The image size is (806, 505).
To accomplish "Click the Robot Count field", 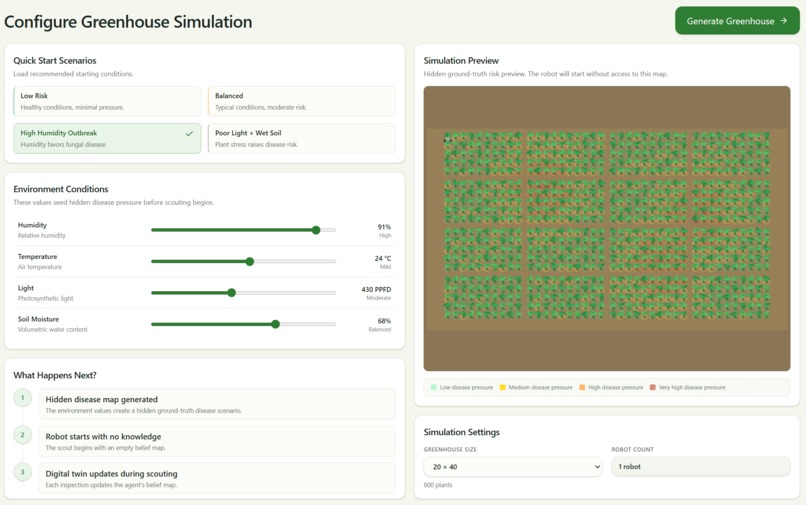I will tap(701, 466).
